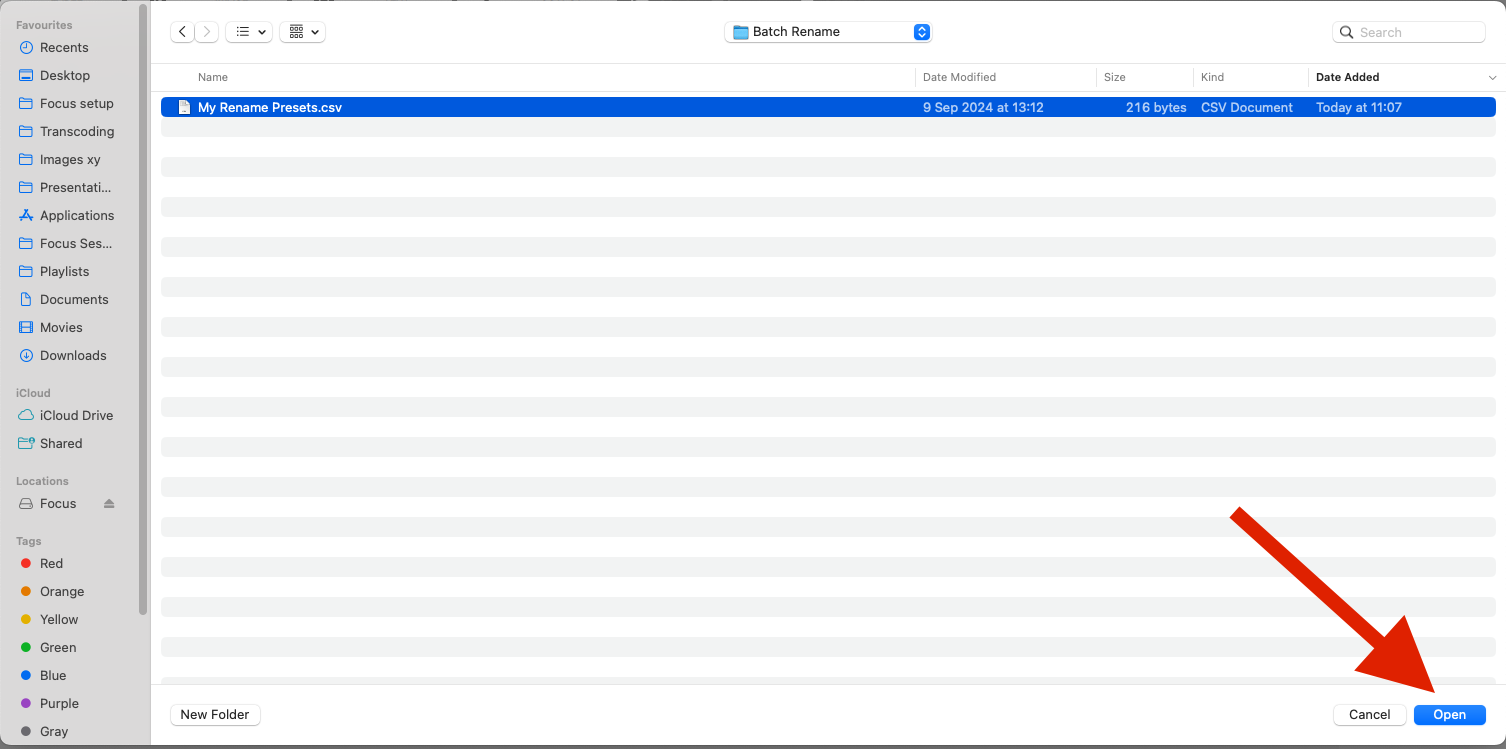The height and width of the screenshot is (749, 1506).
Task: Click the Desktop sidebar icon
Action: (26, 75)
